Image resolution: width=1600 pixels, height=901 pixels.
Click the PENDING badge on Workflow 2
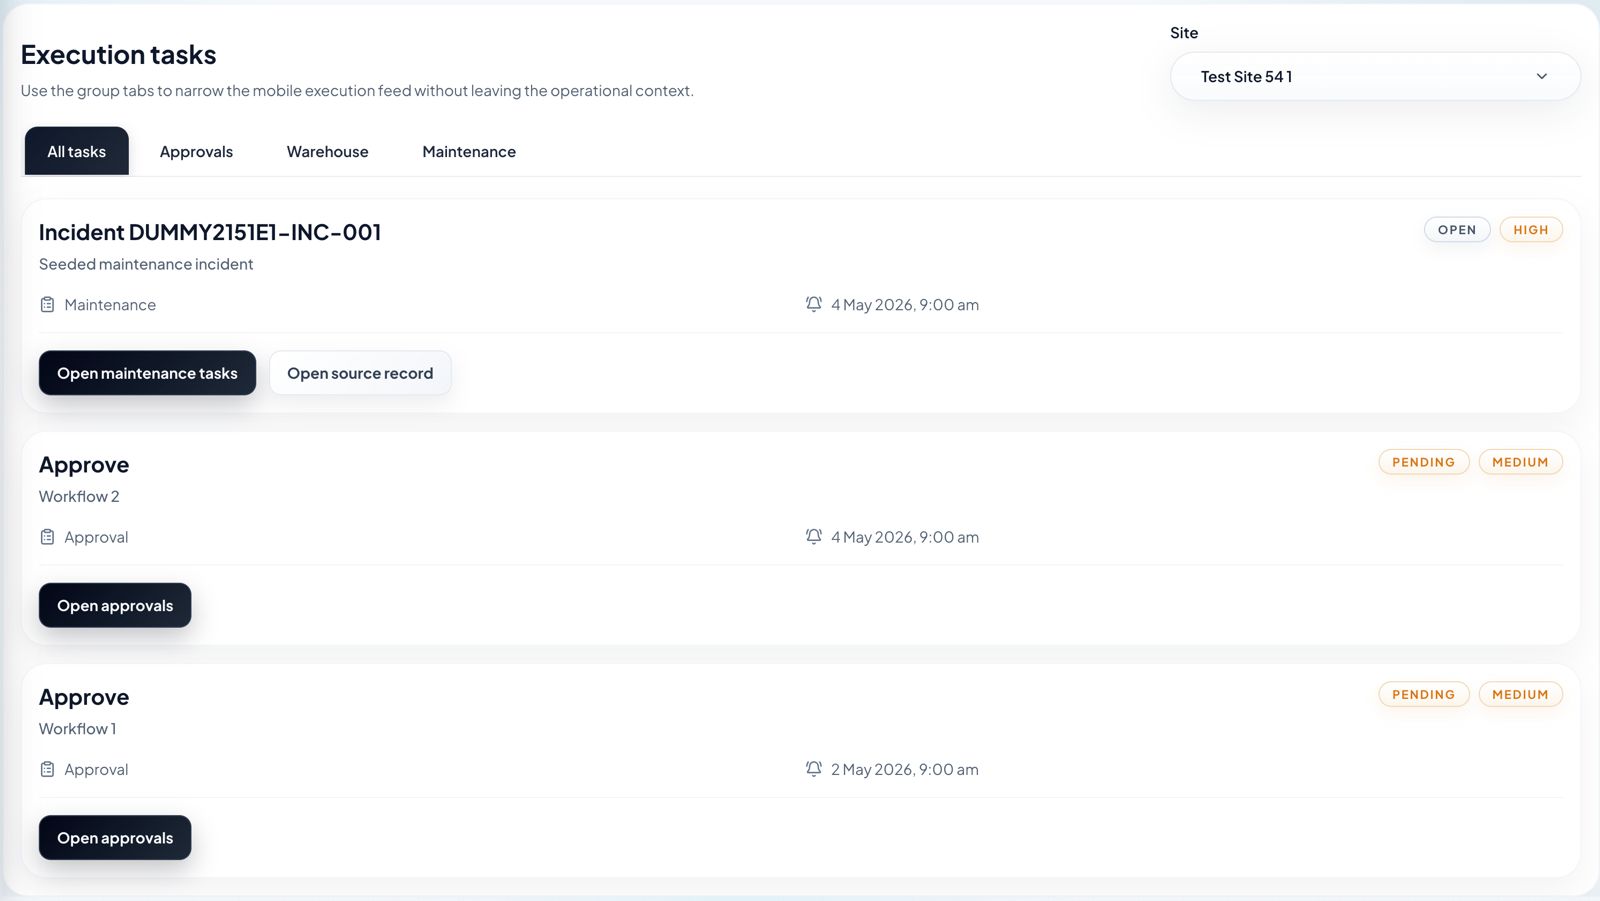tap(1424, 462)
